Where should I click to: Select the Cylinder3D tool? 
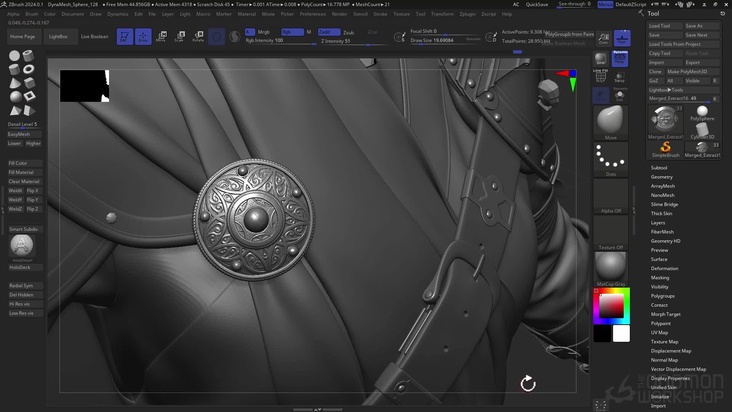tap(702, 131)
